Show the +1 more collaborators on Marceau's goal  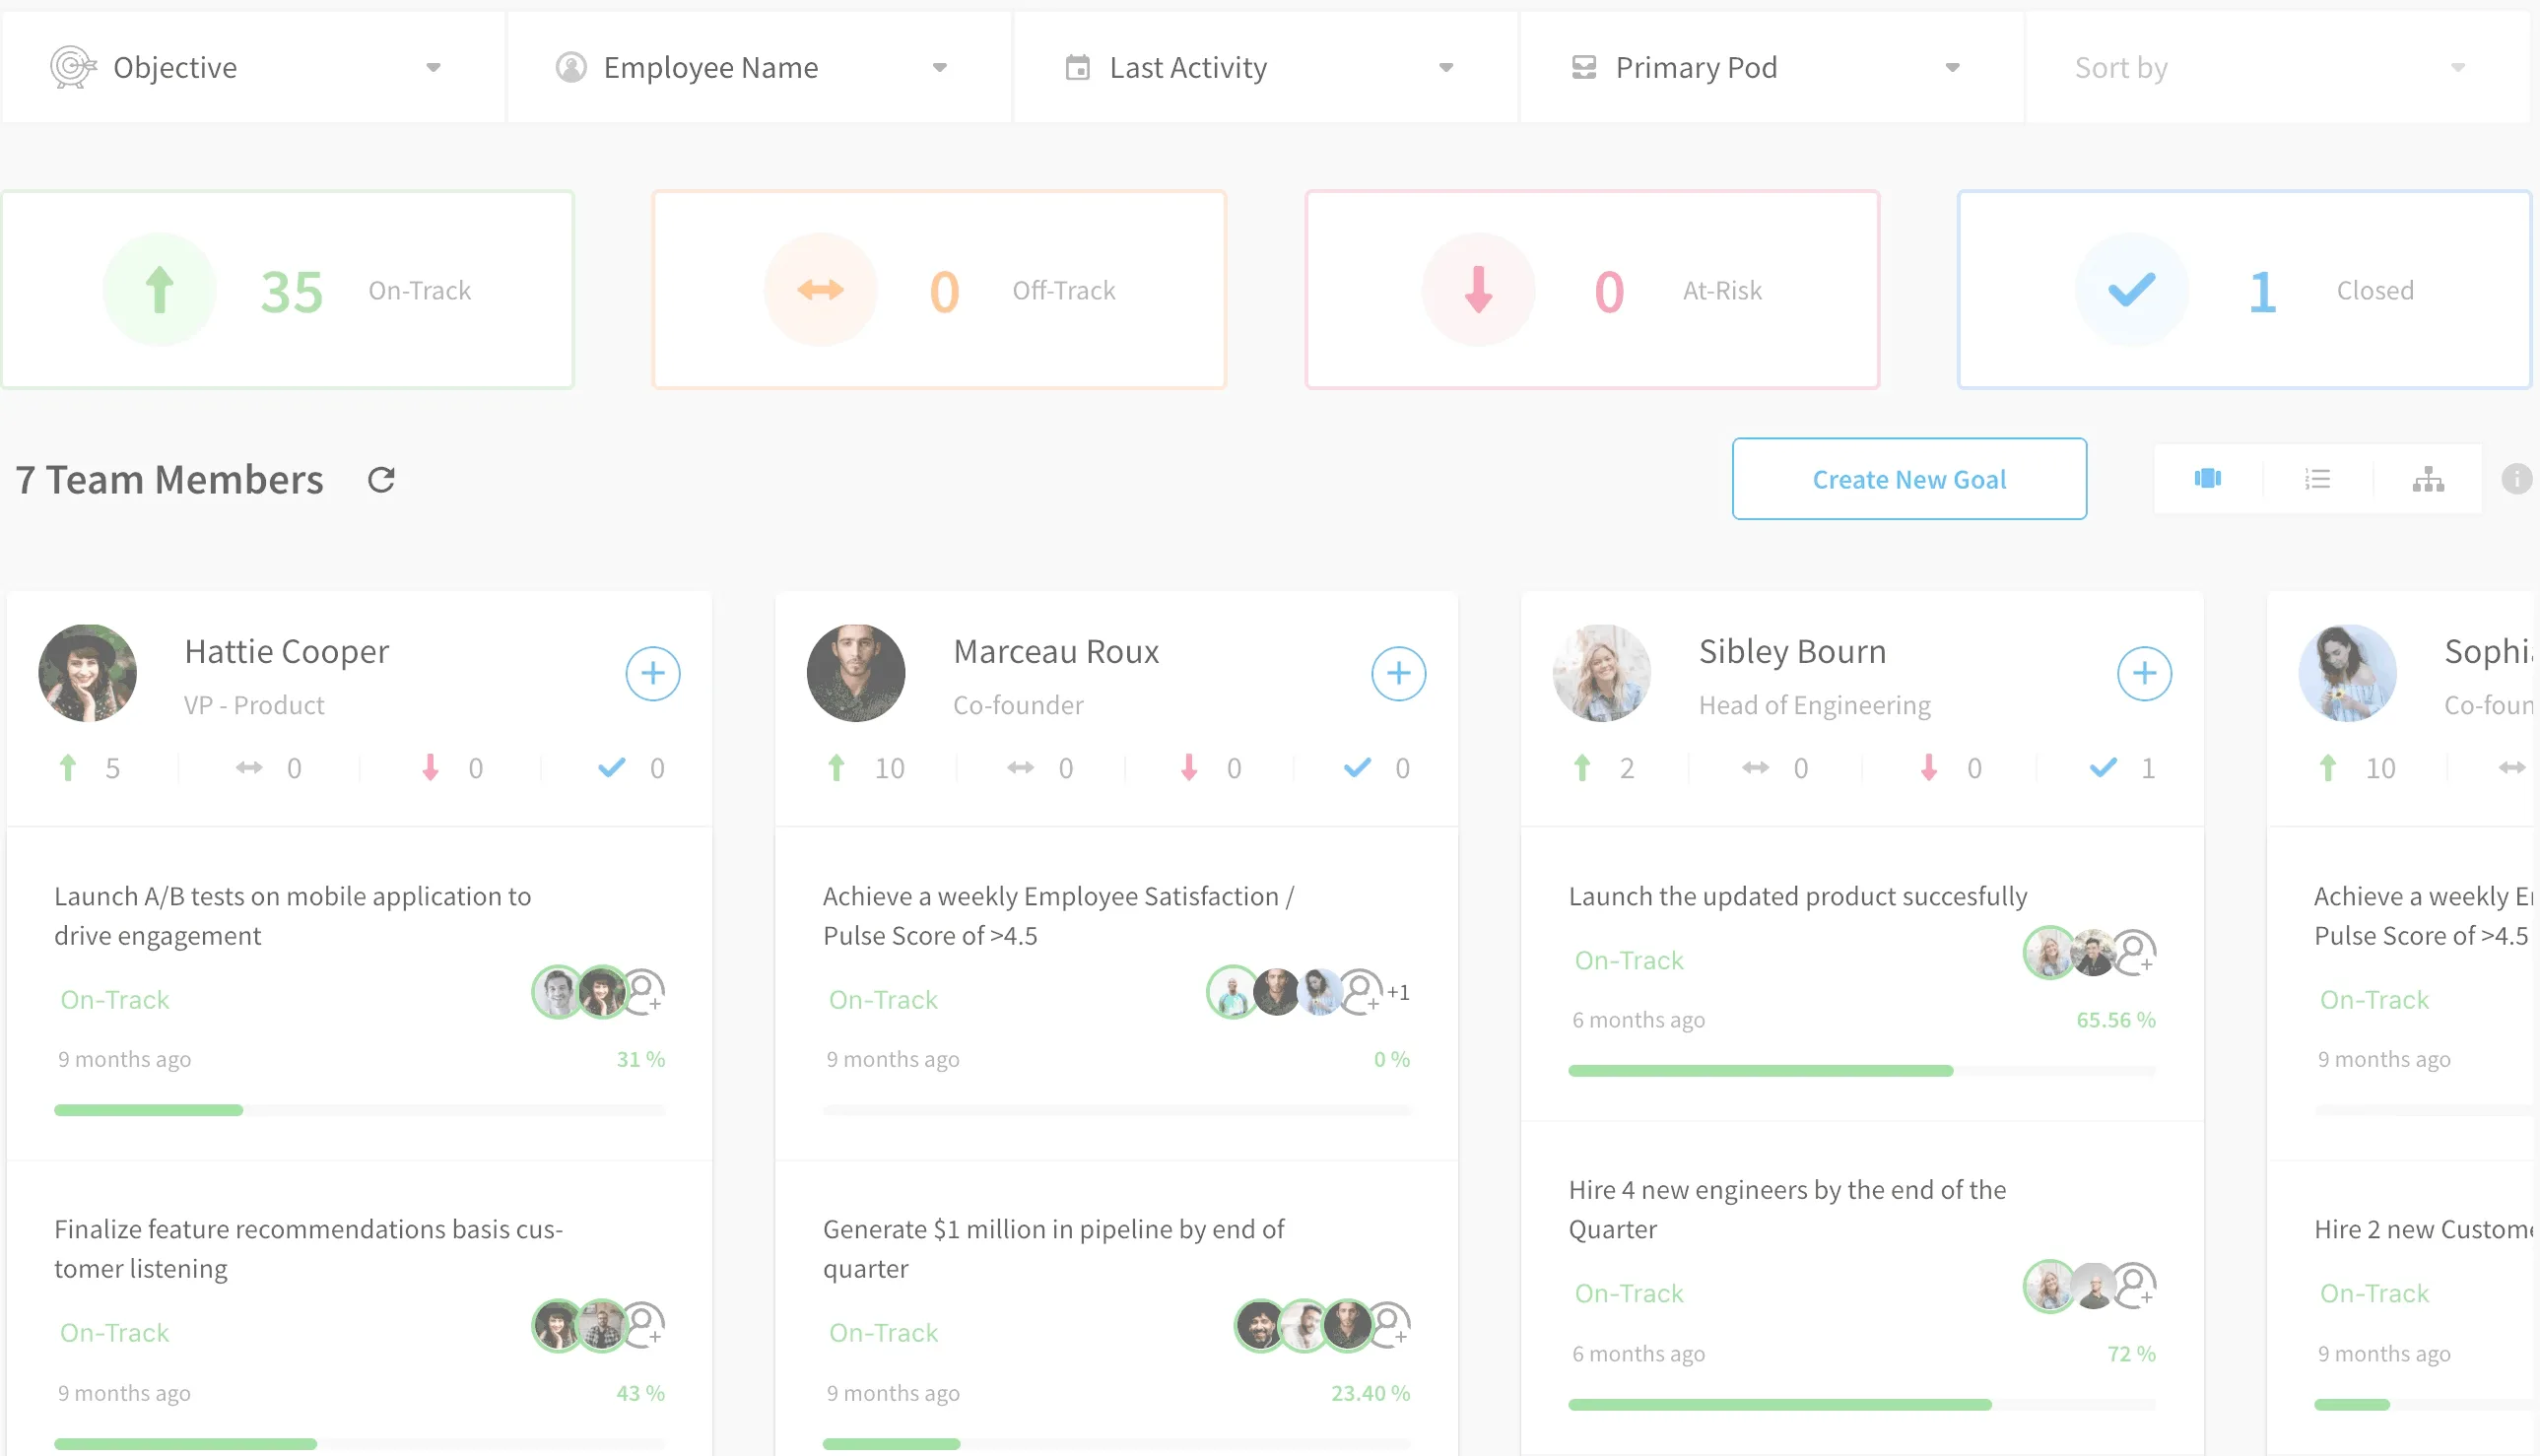[1398, 992]
